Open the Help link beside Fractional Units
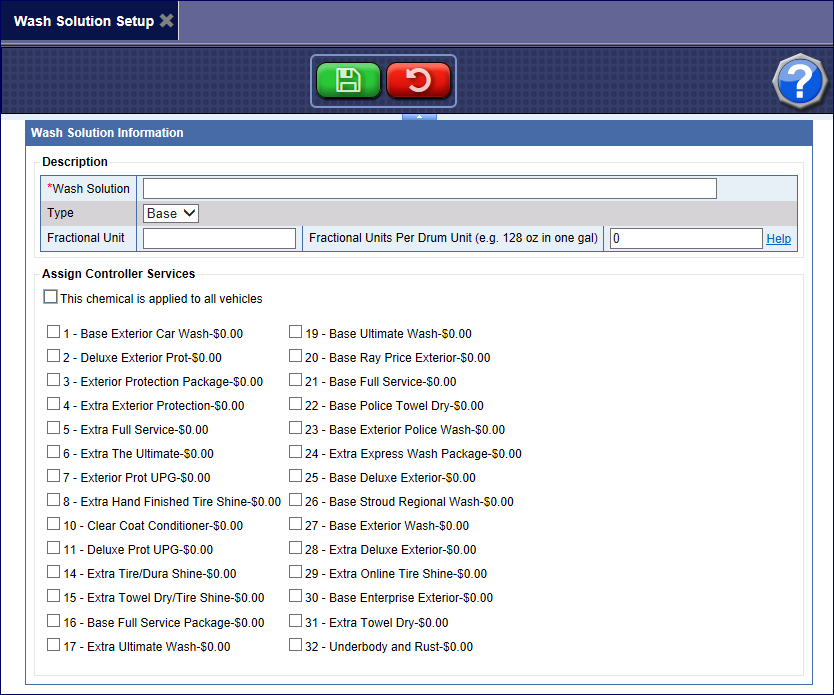Image resolution: width=834 pixels, height=695 pixels. pyautogui.click(x=778, y=238)
